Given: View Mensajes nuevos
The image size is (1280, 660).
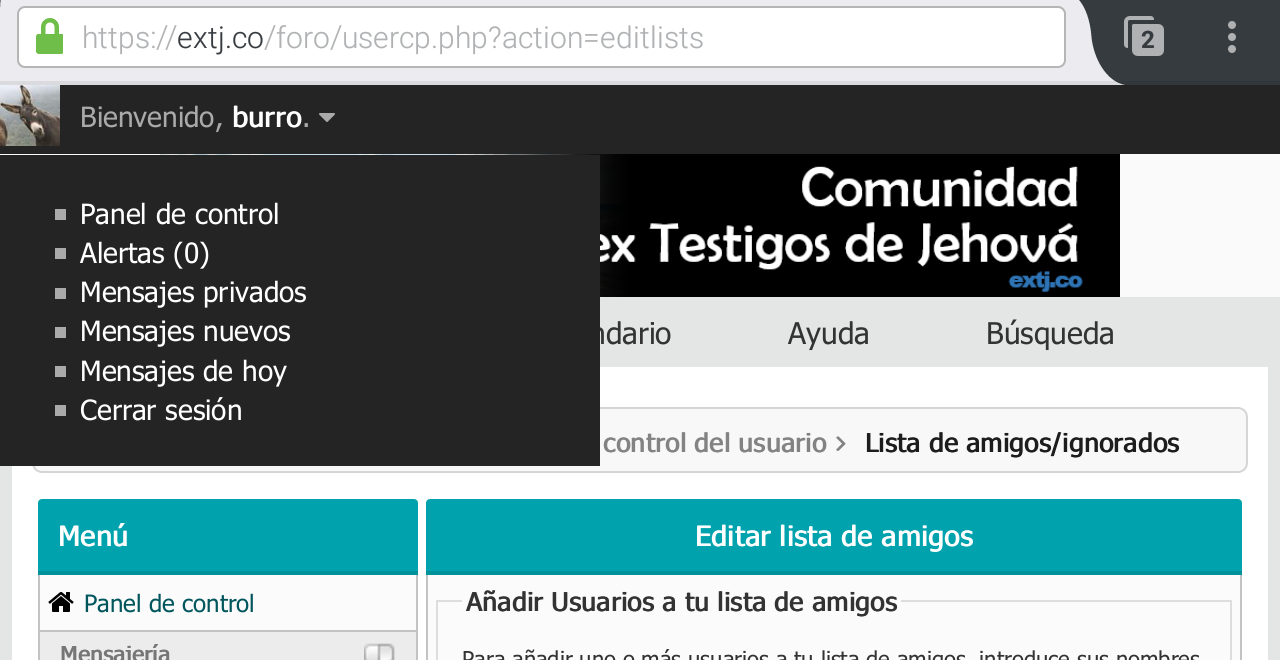Looking at the screenshot, I should tap(185, 331).
